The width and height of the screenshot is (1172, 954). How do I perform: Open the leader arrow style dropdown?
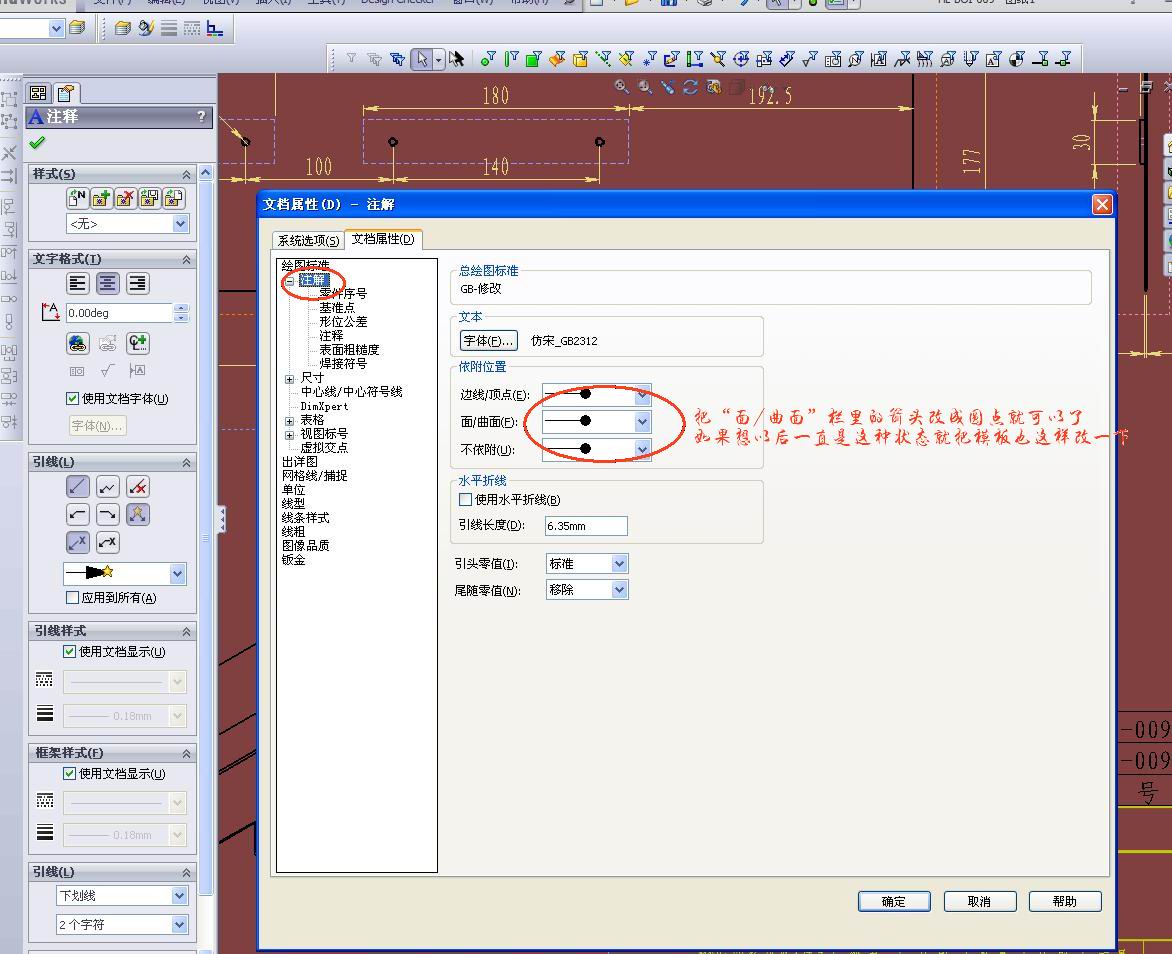tap(178, 573)
